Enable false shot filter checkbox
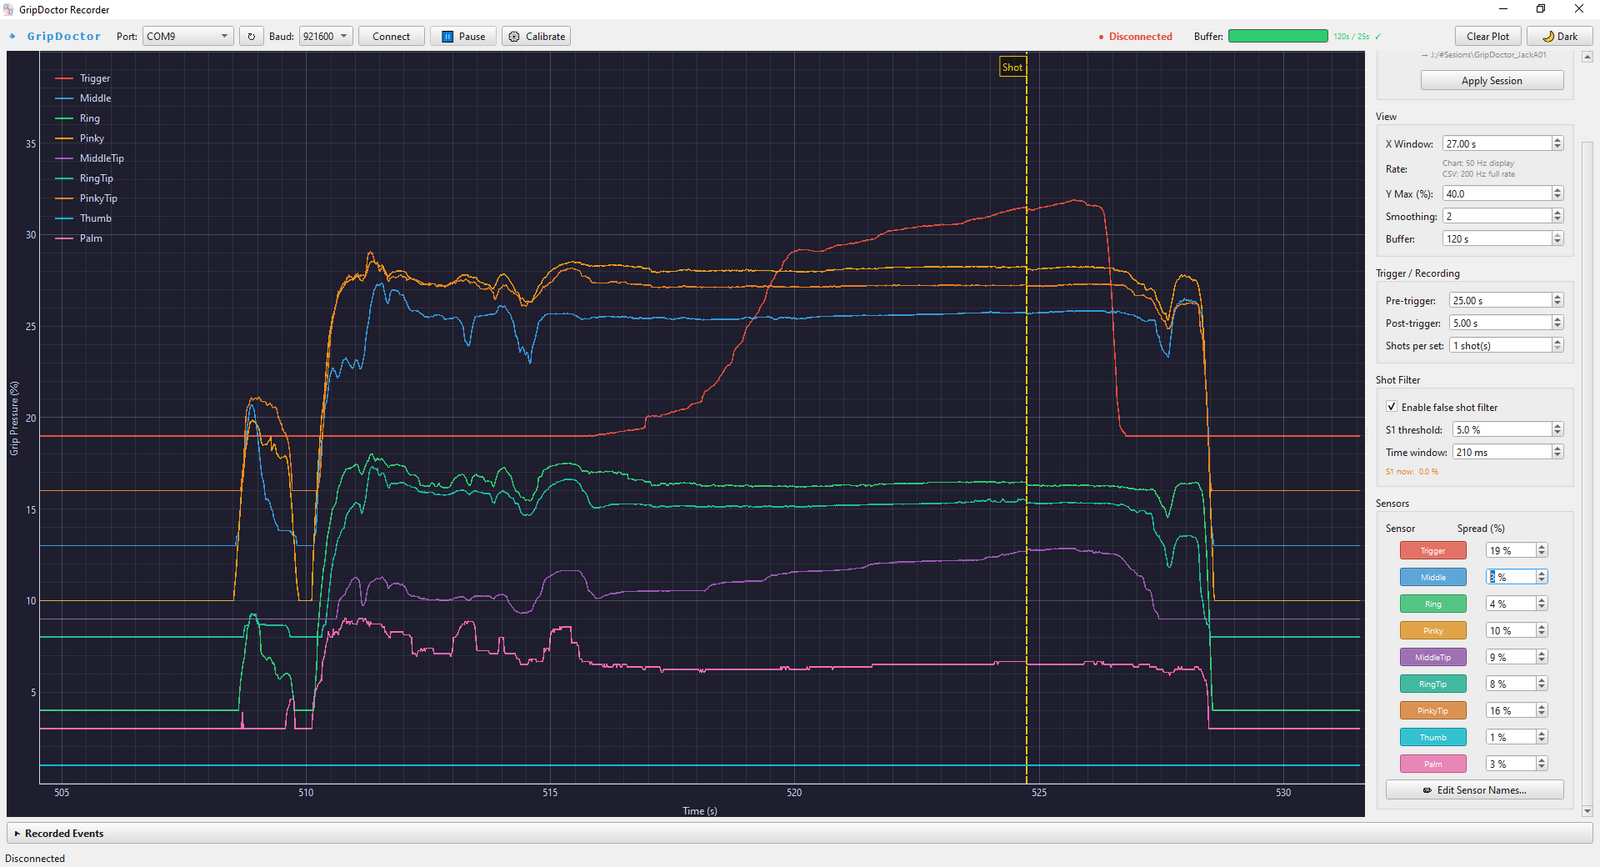This screenshot has height=867, width=1600. [1392, 407]
